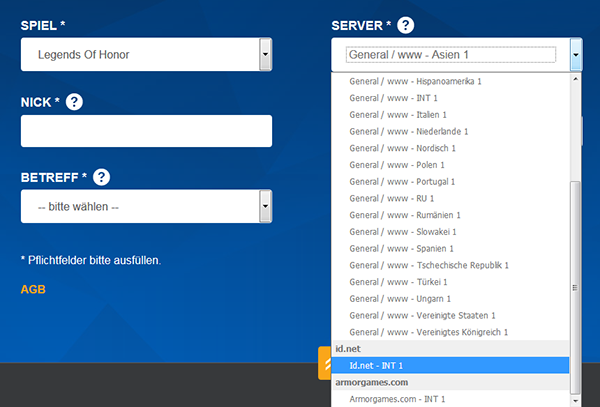Open the Spiel dropdown showing Legends Of Honor

pos(147,54)
